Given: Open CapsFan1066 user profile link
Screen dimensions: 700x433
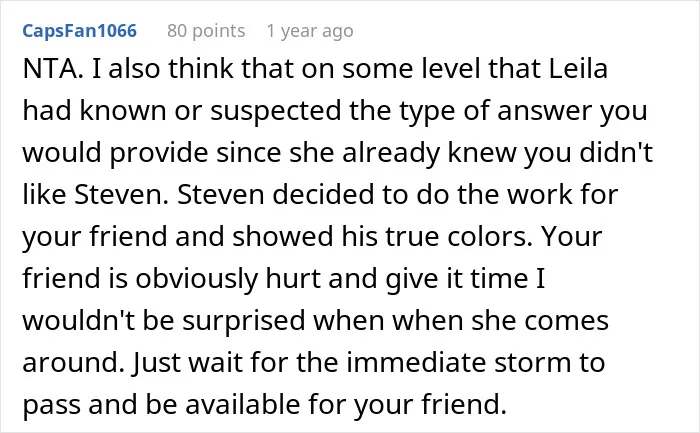Looking at the screenshot, I should click(79, 31).
